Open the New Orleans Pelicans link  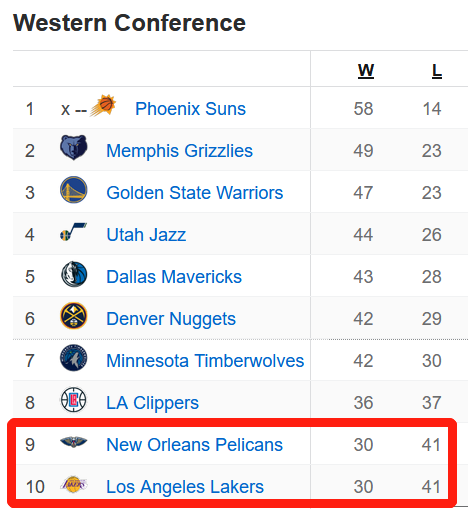point(194,445)
